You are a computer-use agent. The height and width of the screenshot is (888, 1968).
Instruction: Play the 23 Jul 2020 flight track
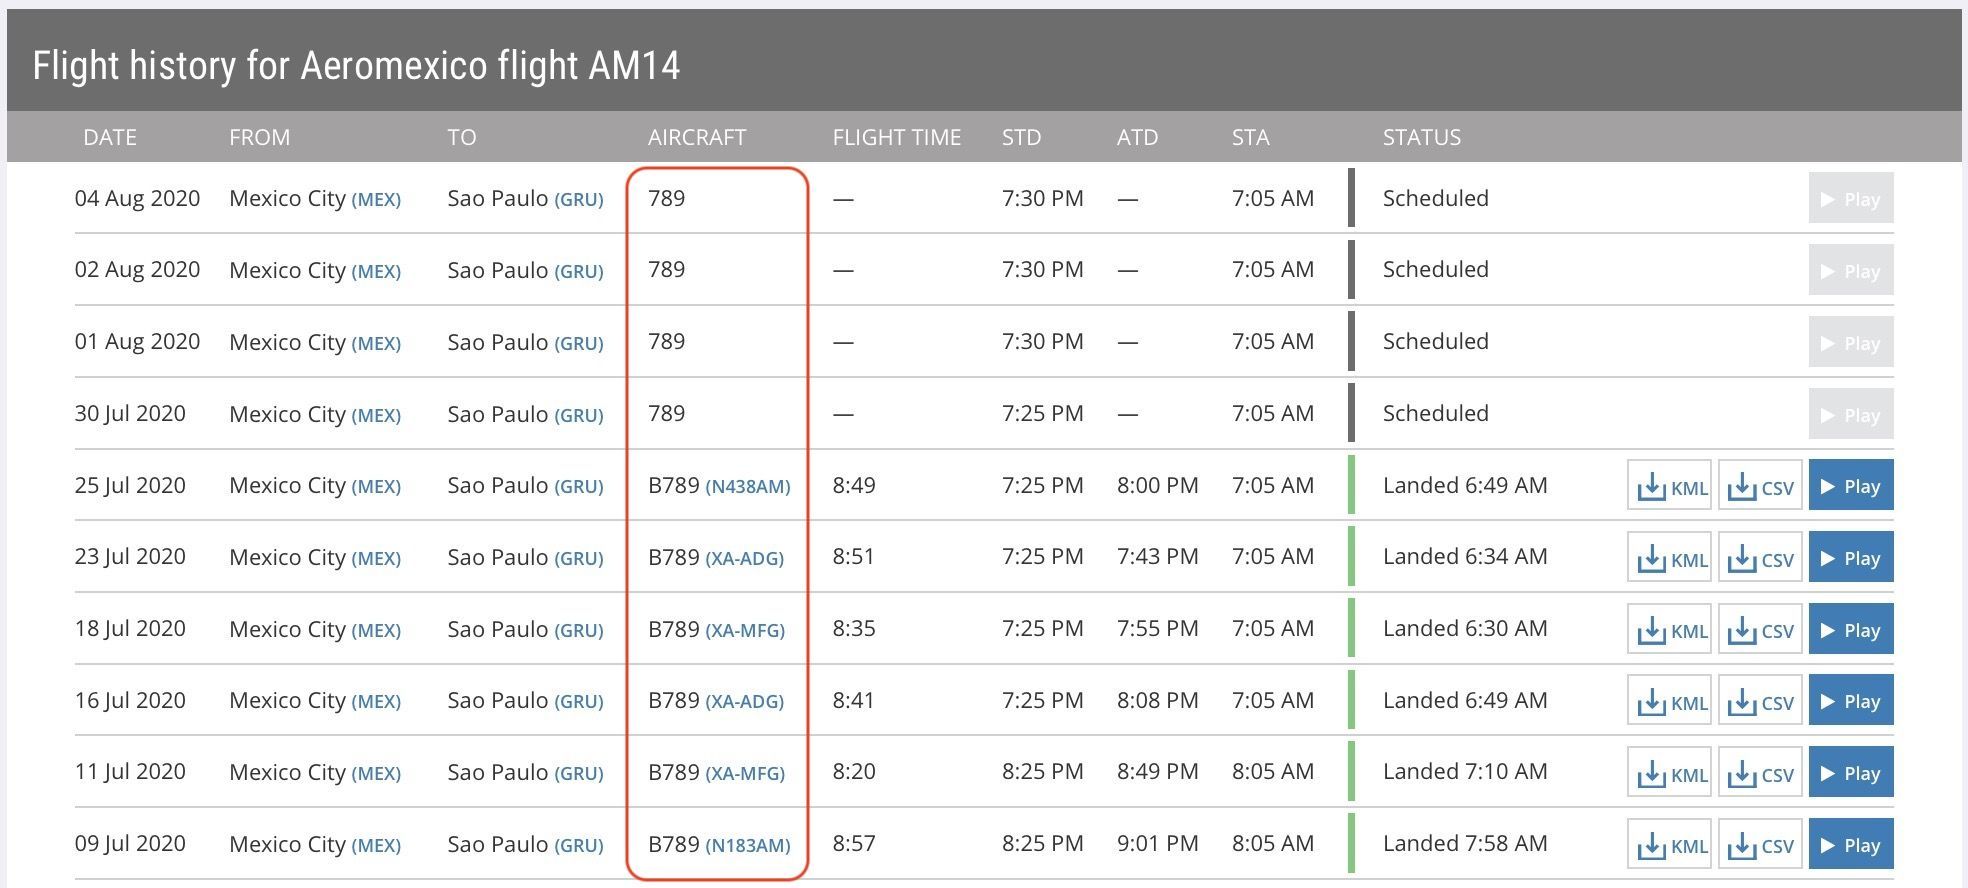point(1851,558)
